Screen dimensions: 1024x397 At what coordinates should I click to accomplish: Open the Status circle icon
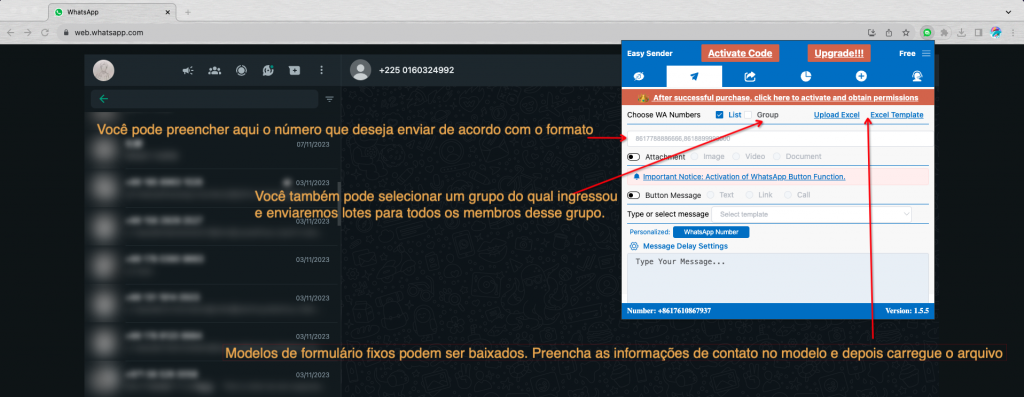(241, 71)
